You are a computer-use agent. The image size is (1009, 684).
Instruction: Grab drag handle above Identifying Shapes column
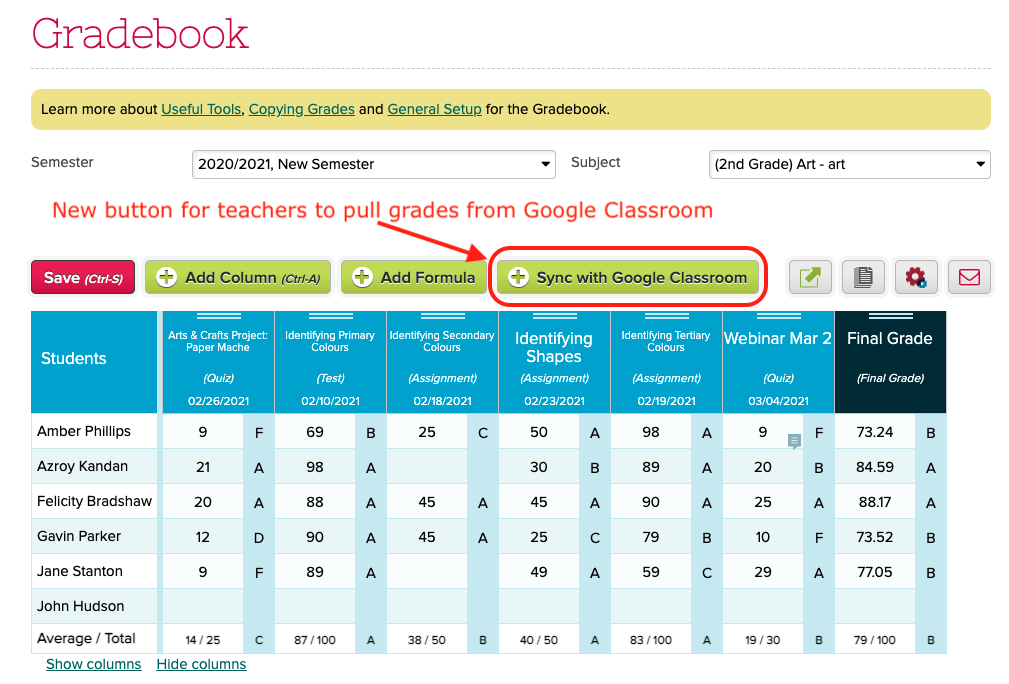(554, 316)
